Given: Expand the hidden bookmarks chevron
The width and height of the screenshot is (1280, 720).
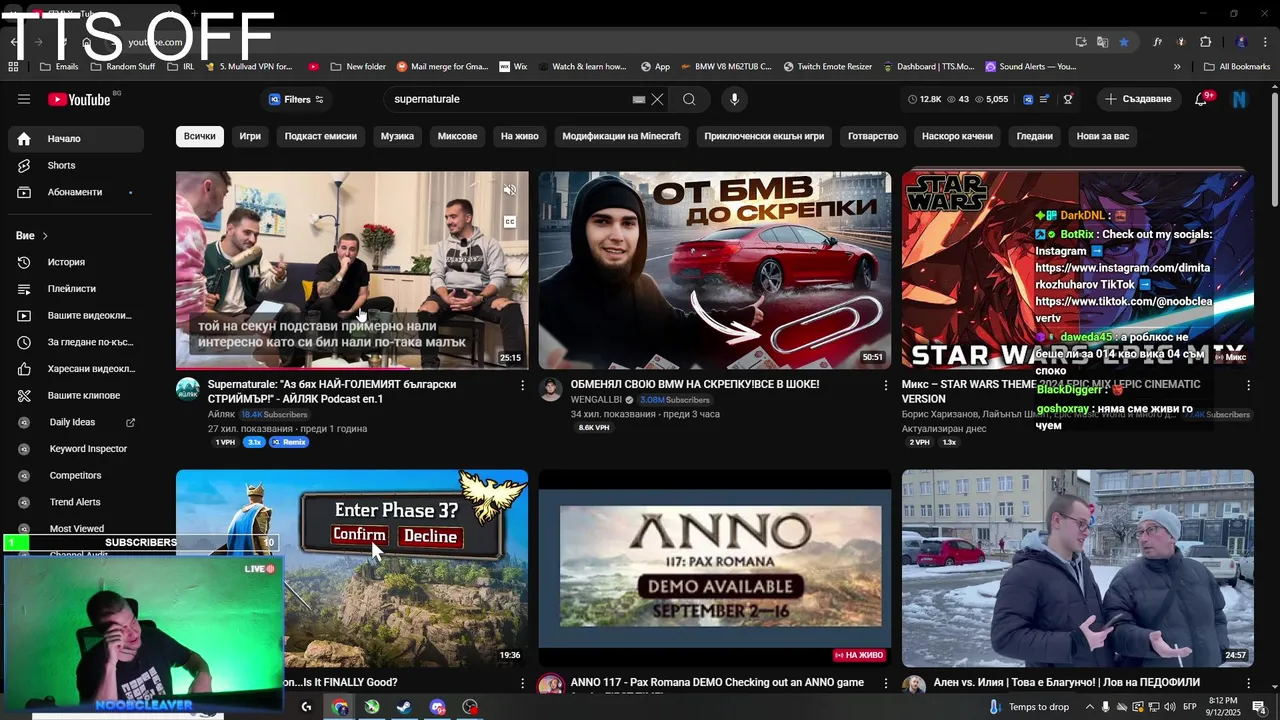Looking at the screenshot, I should point(1177,67).
